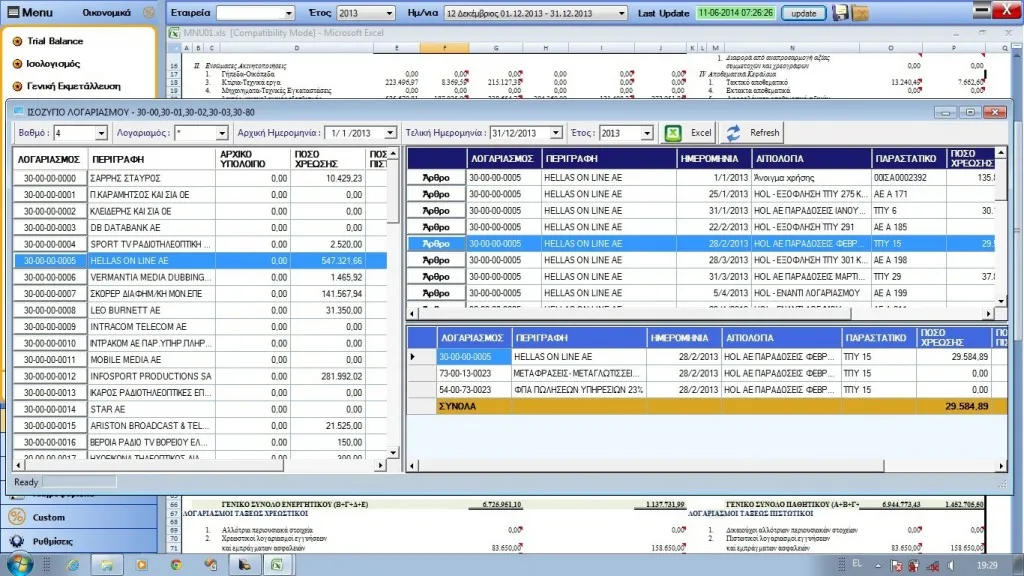Viewport: 1024px width, 576px height.
Task: Launch Chrome from the taskbar
Action: coord(176,565)
